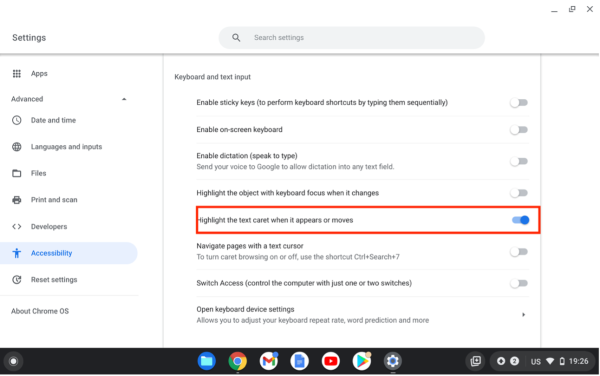Click the 'Open keyboard device settings' label

click(245, 309)
